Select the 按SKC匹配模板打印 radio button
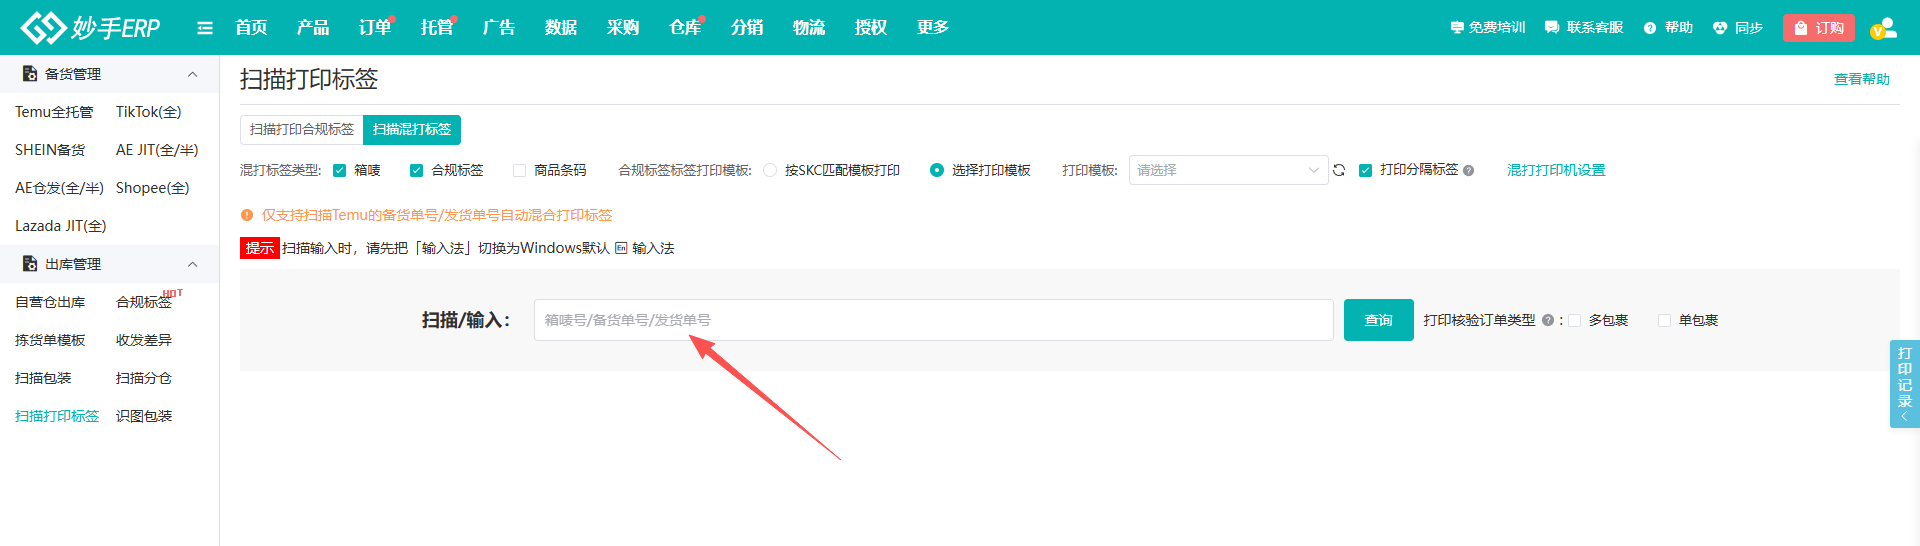The image size is (1920, 546). click(770, 171)
